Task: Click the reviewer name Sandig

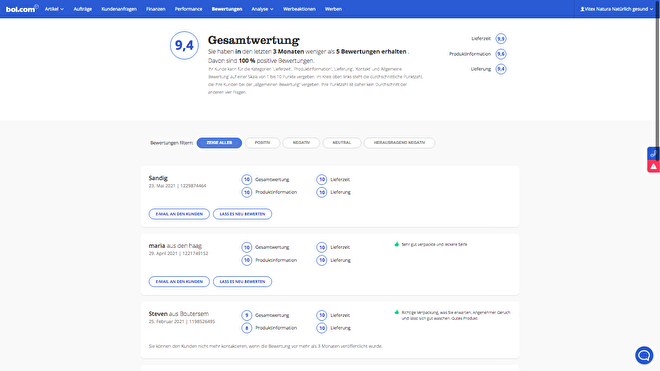Action: click(158, 178)
